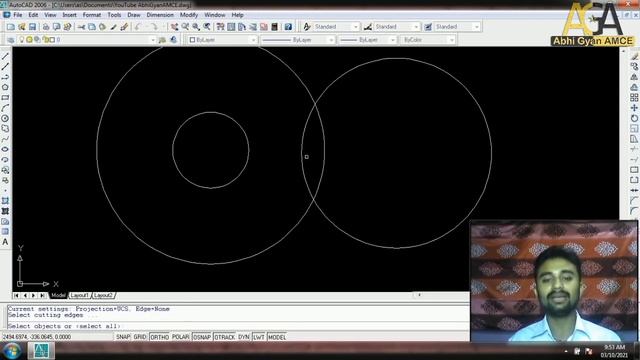Open the Layer Properties Manager icon
Image resolution: width=640 pixels, height=360 pixels.
pos(11,40)
